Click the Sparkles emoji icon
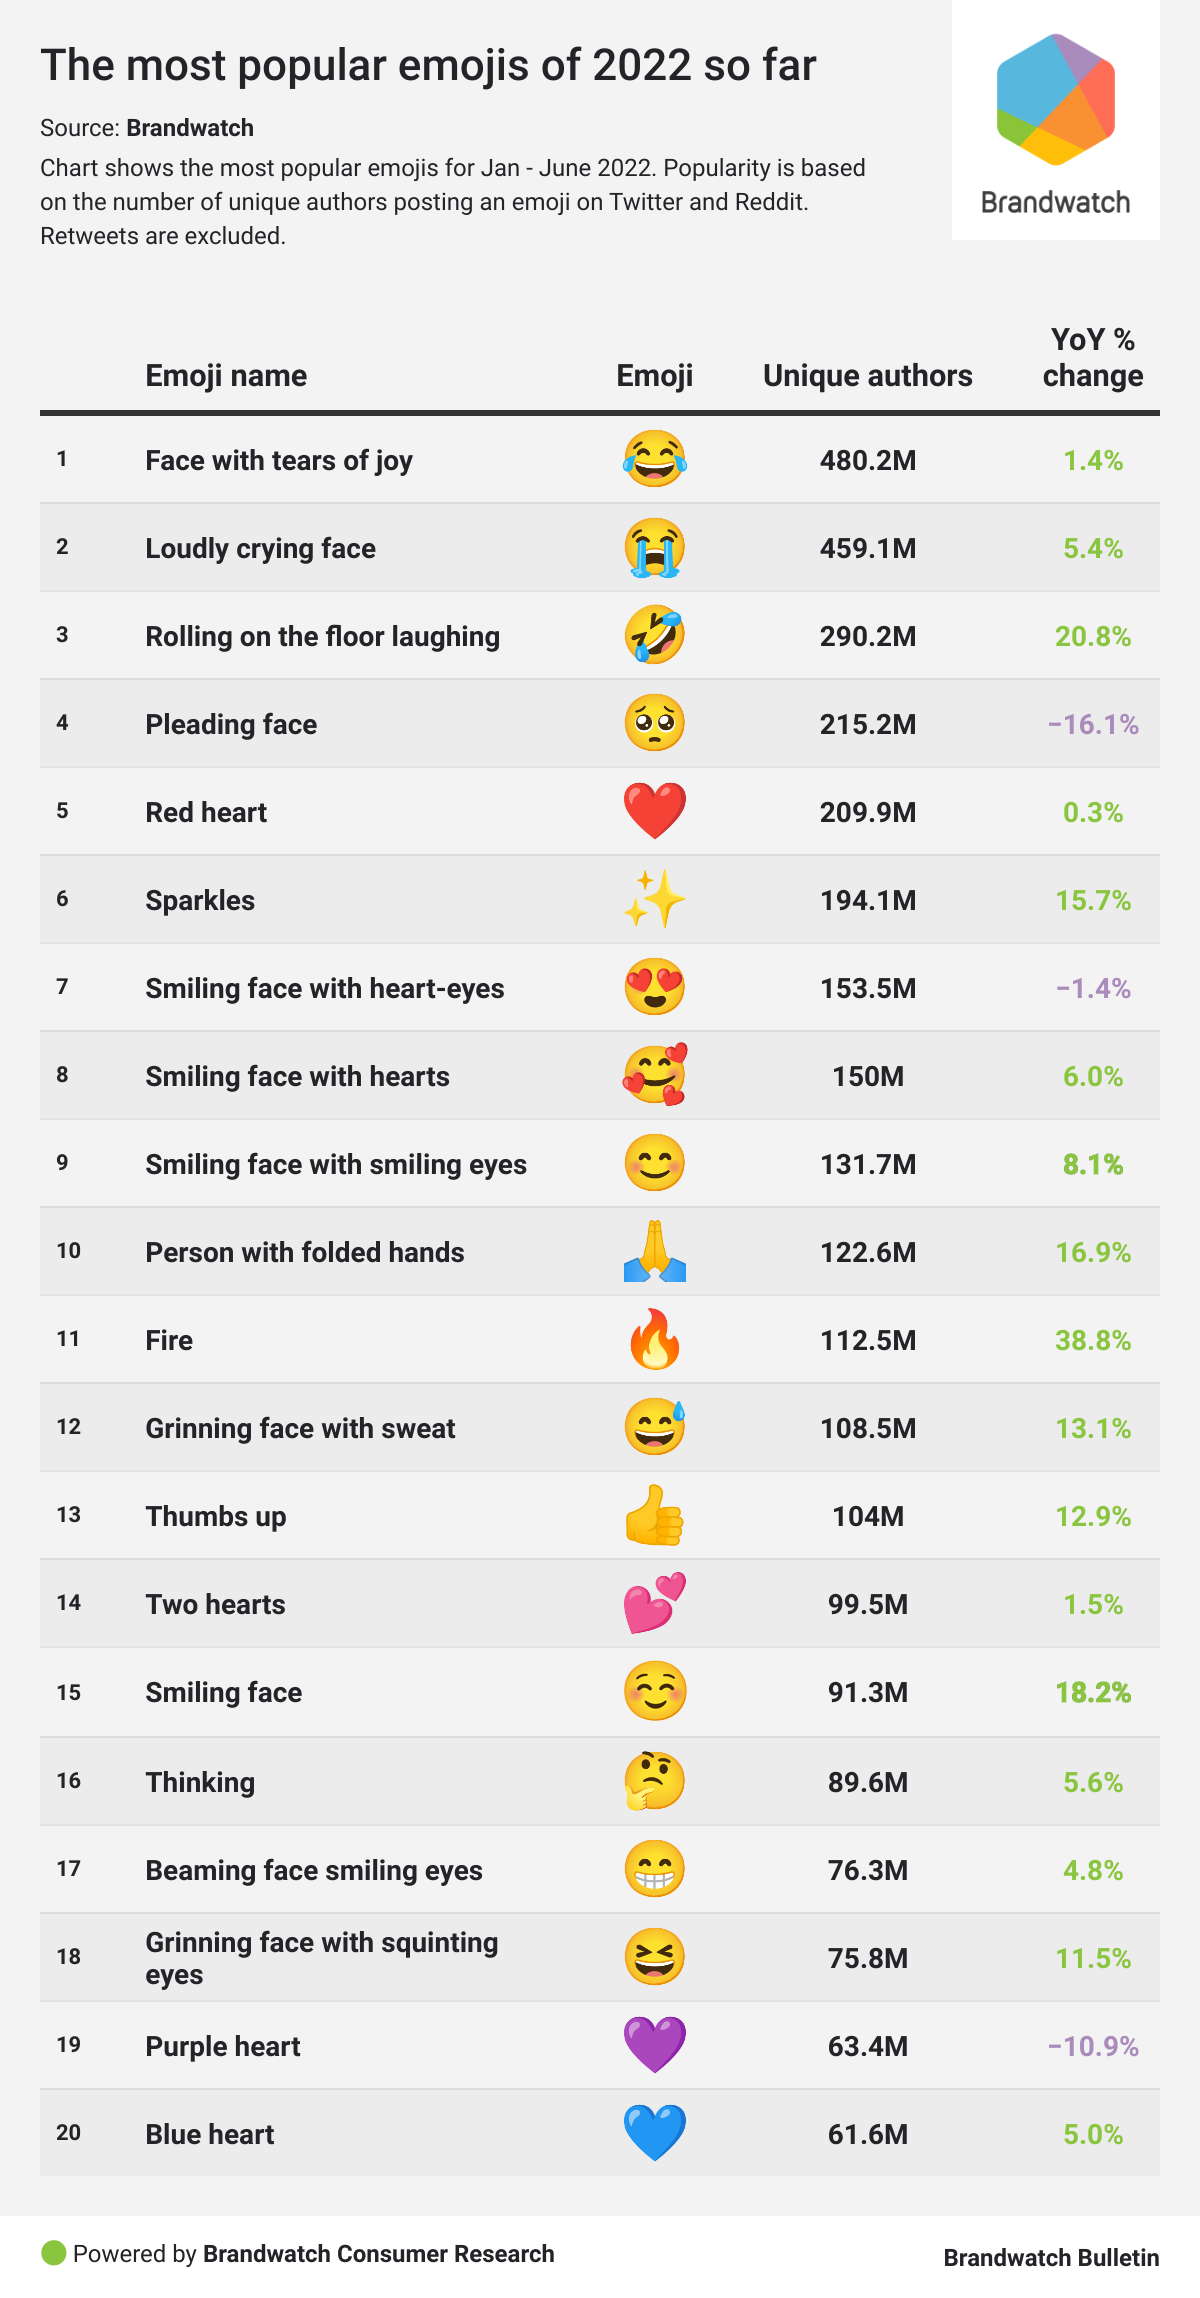The width and height of the screenshot is (1200, 2298). (x=654, y=899)
